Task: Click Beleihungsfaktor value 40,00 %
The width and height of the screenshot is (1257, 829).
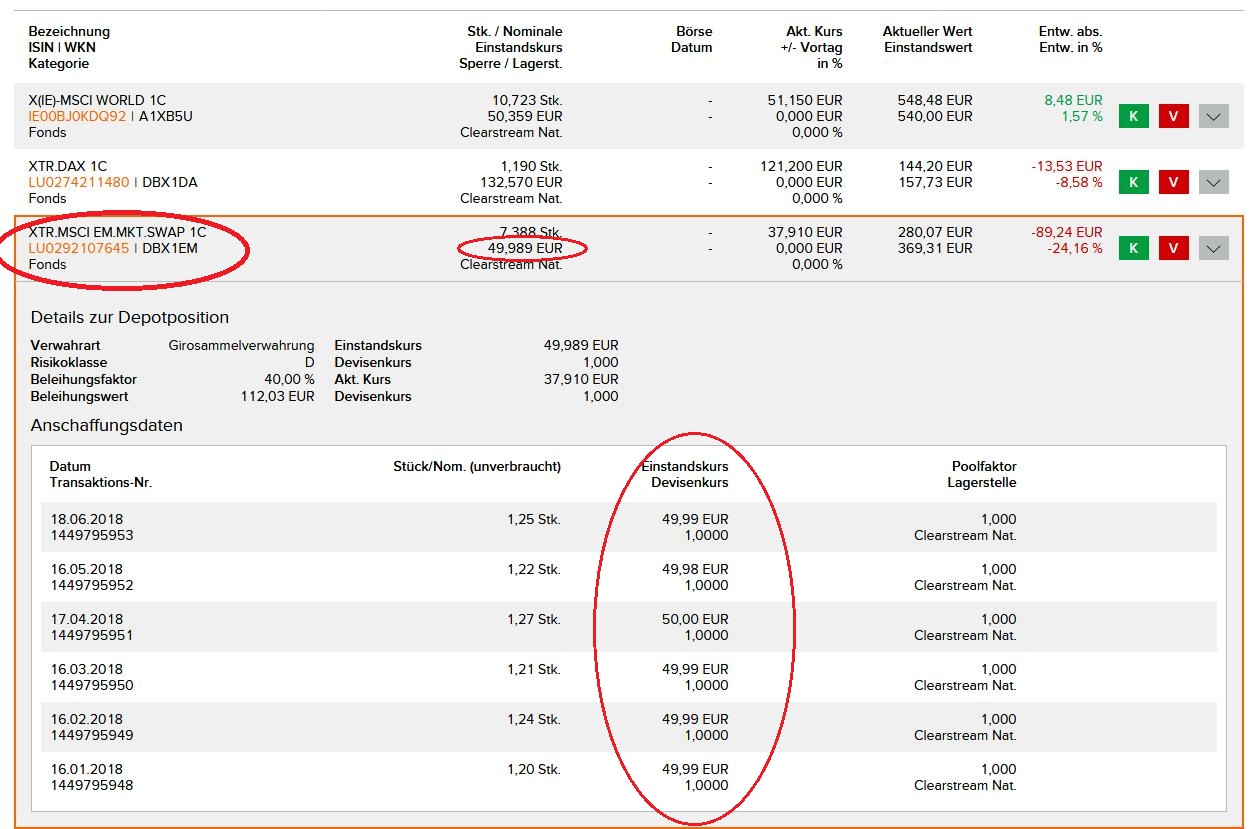Action: 289,380
